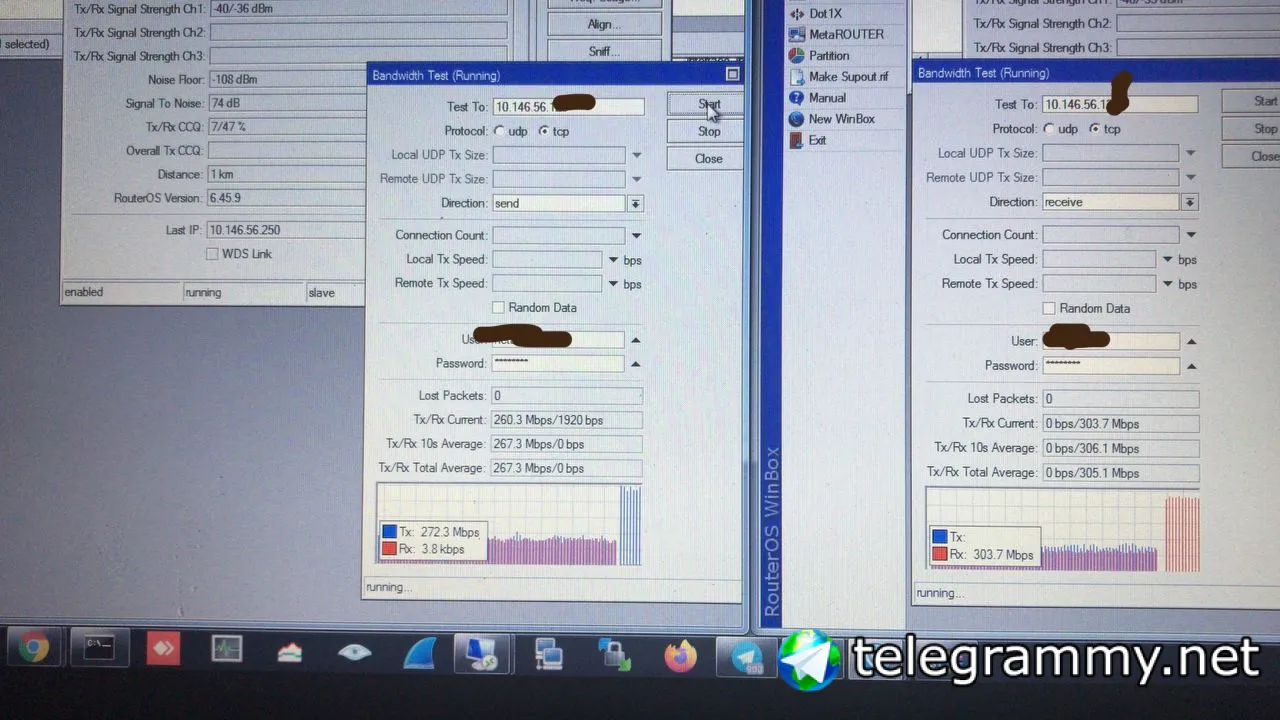This screenshot has height=720, width=1280.
Task: Open the Remote Desktop taskbar icon
Action: [481, 655]
